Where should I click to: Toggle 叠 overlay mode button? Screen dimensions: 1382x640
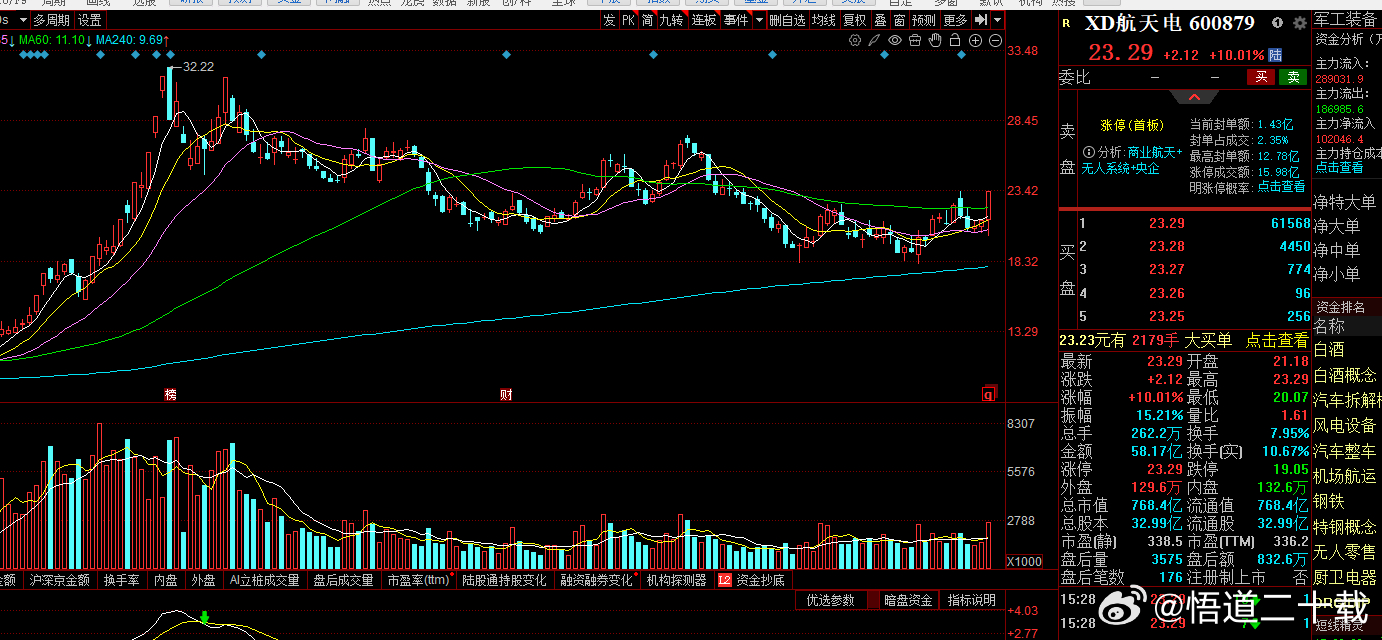click(880, 20)
